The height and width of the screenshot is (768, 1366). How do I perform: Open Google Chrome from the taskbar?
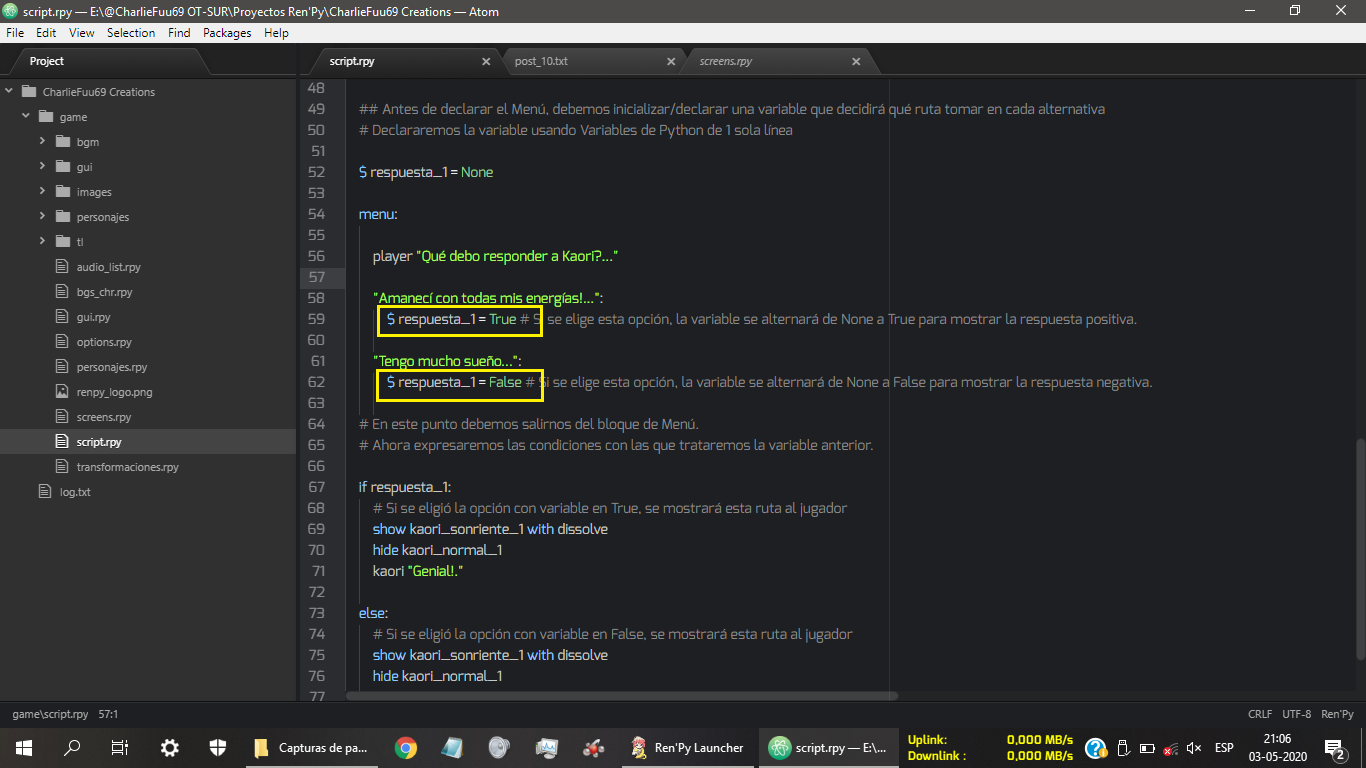point(405,747)
